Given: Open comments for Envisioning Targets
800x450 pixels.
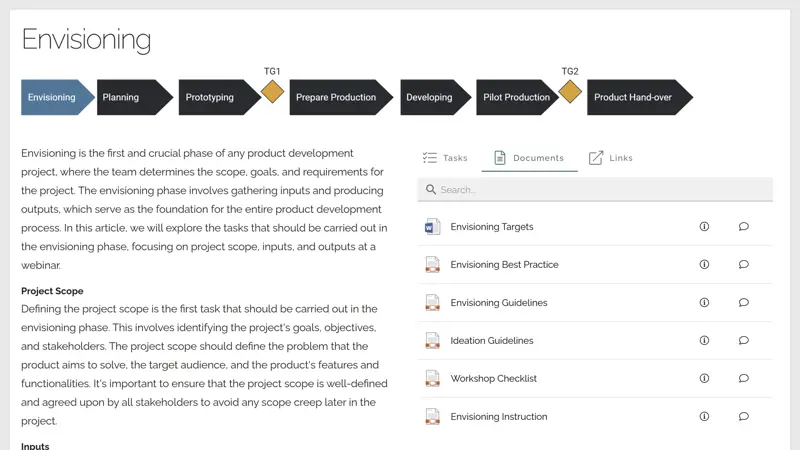Looking at the screenshot, I should coord(743,227).
